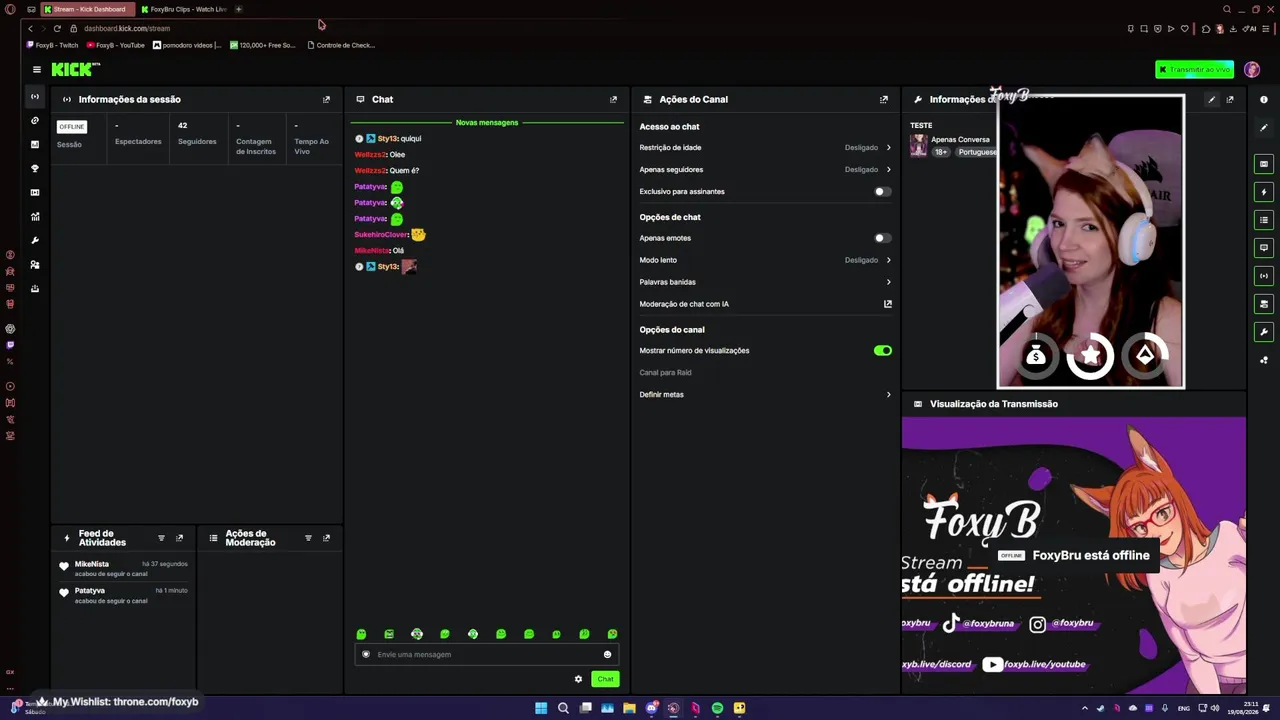Disable Mostrar número de visualizações switch
The width and height of the screenshot is (1280, 720).
point(882,351)
